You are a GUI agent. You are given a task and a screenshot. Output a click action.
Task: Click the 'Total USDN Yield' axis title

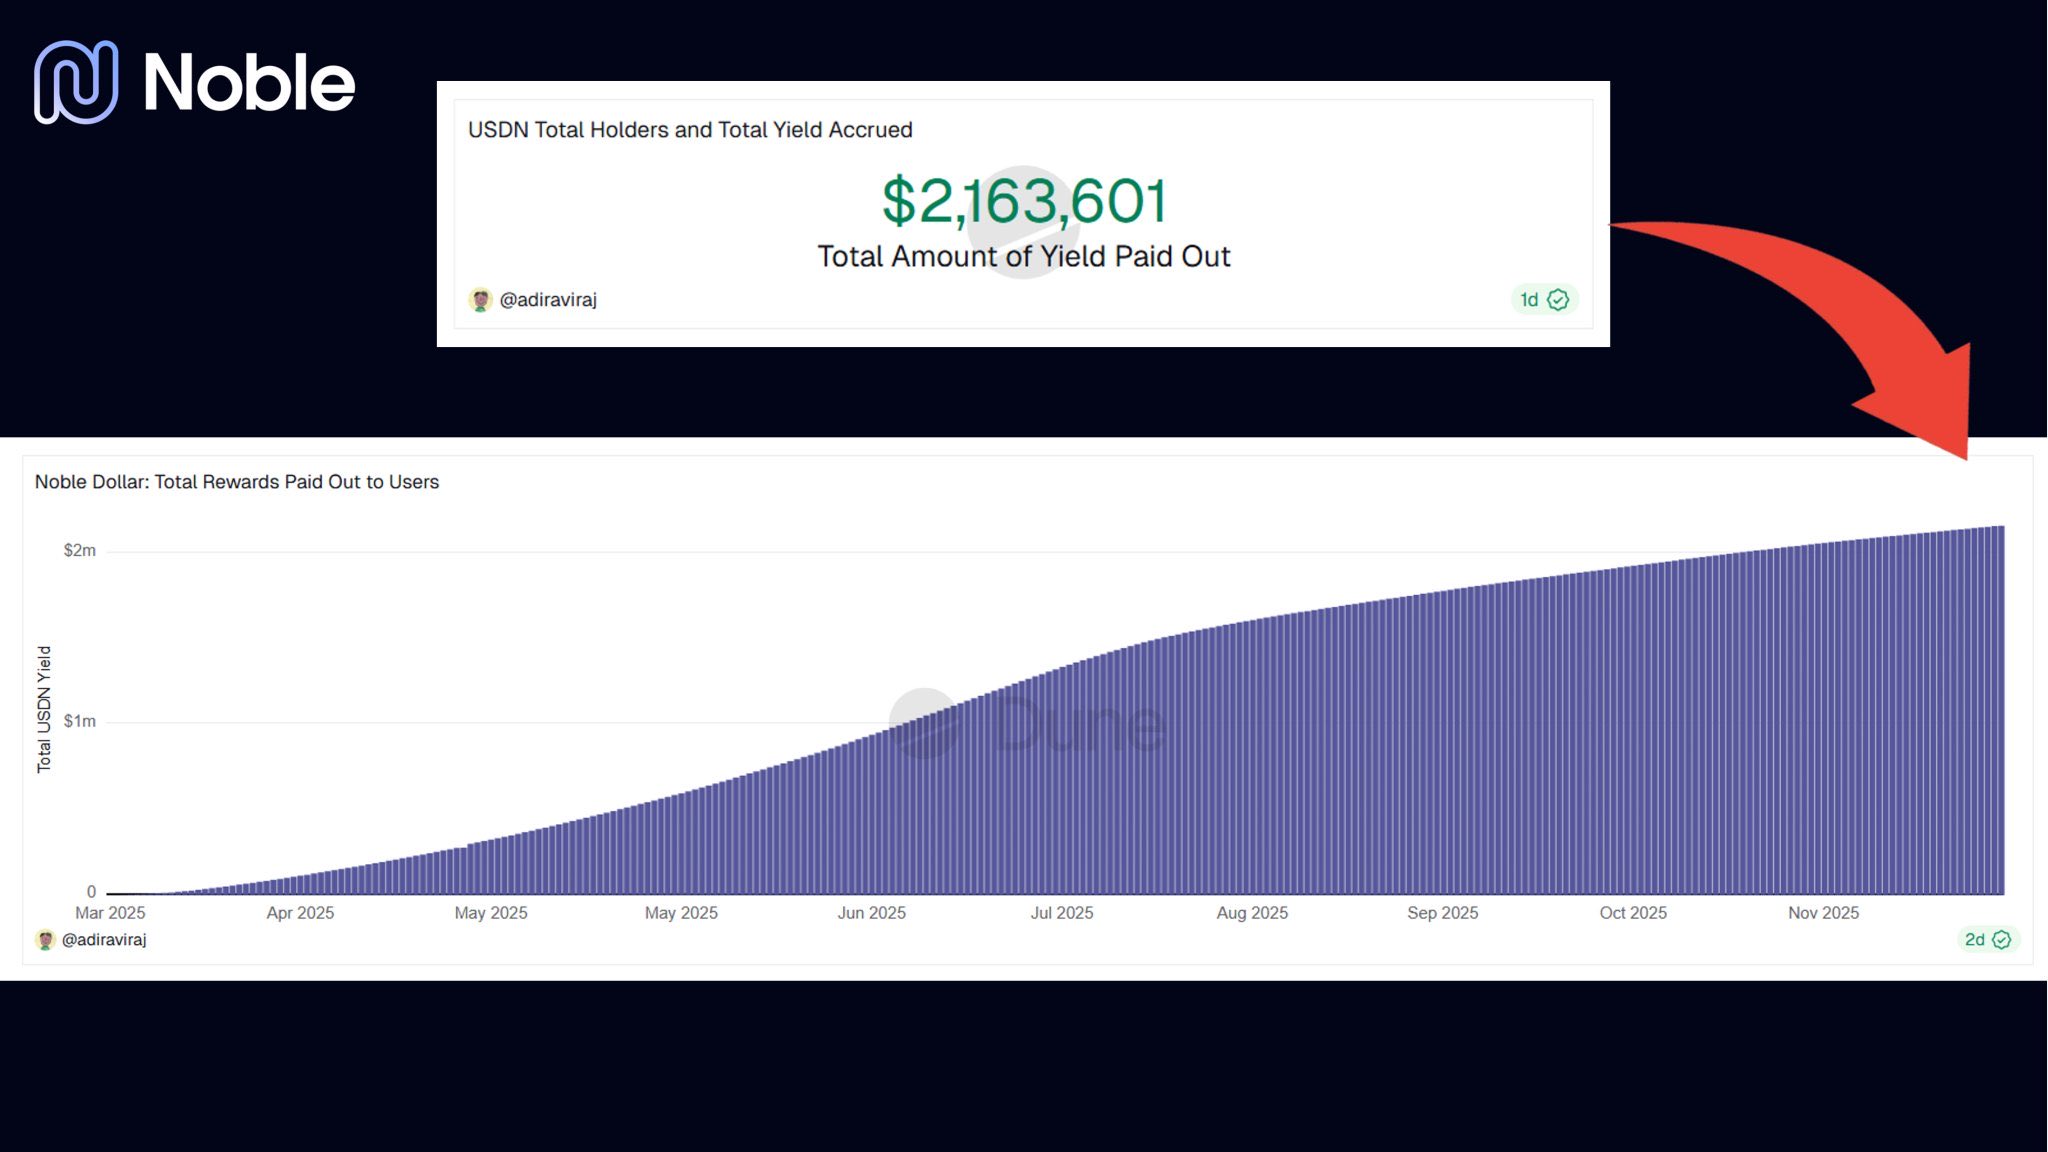click(44, 709)
